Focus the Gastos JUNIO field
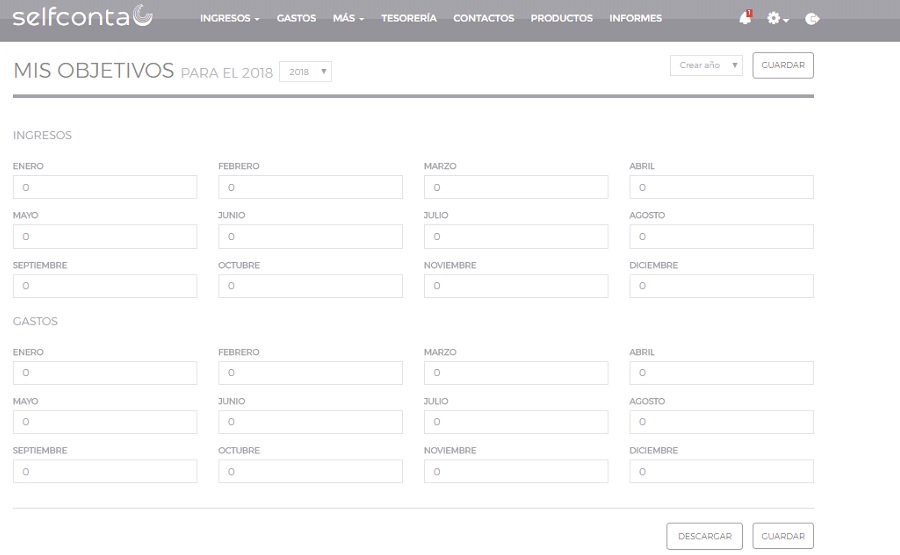Image resolution: width=900 pixels, height=555 pixels. (x=311, y=422)
